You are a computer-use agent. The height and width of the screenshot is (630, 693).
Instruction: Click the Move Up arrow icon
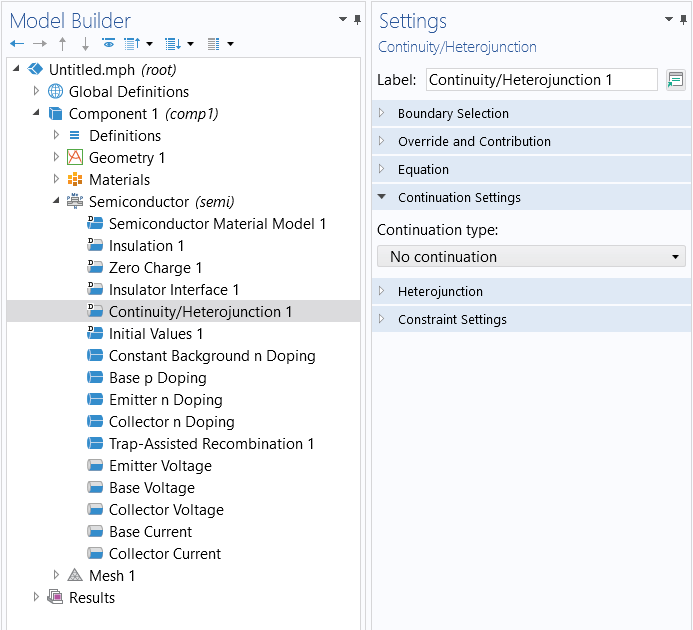(63, 43)
